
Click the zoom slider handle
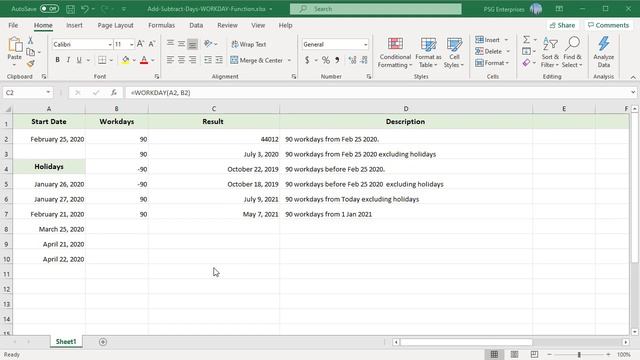pyautogui.click(x=579, y=354)
